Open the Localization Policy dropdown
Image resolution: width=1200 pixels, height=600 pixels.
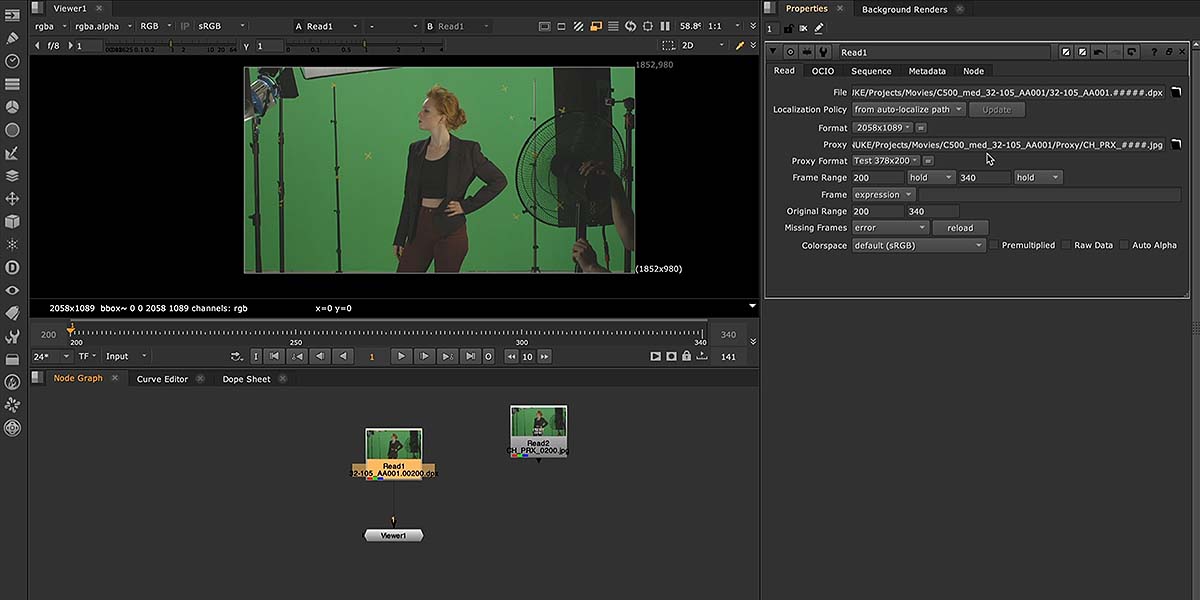point(909,110)
